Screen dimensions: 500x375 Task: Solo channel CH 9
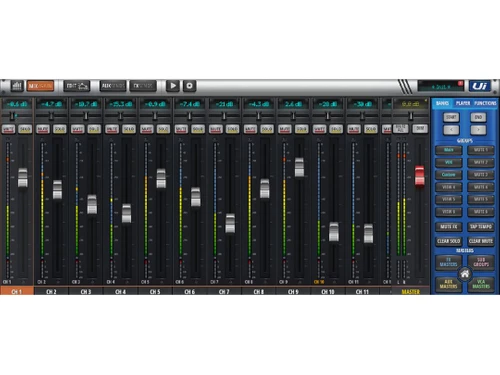[x=301, y=129]
